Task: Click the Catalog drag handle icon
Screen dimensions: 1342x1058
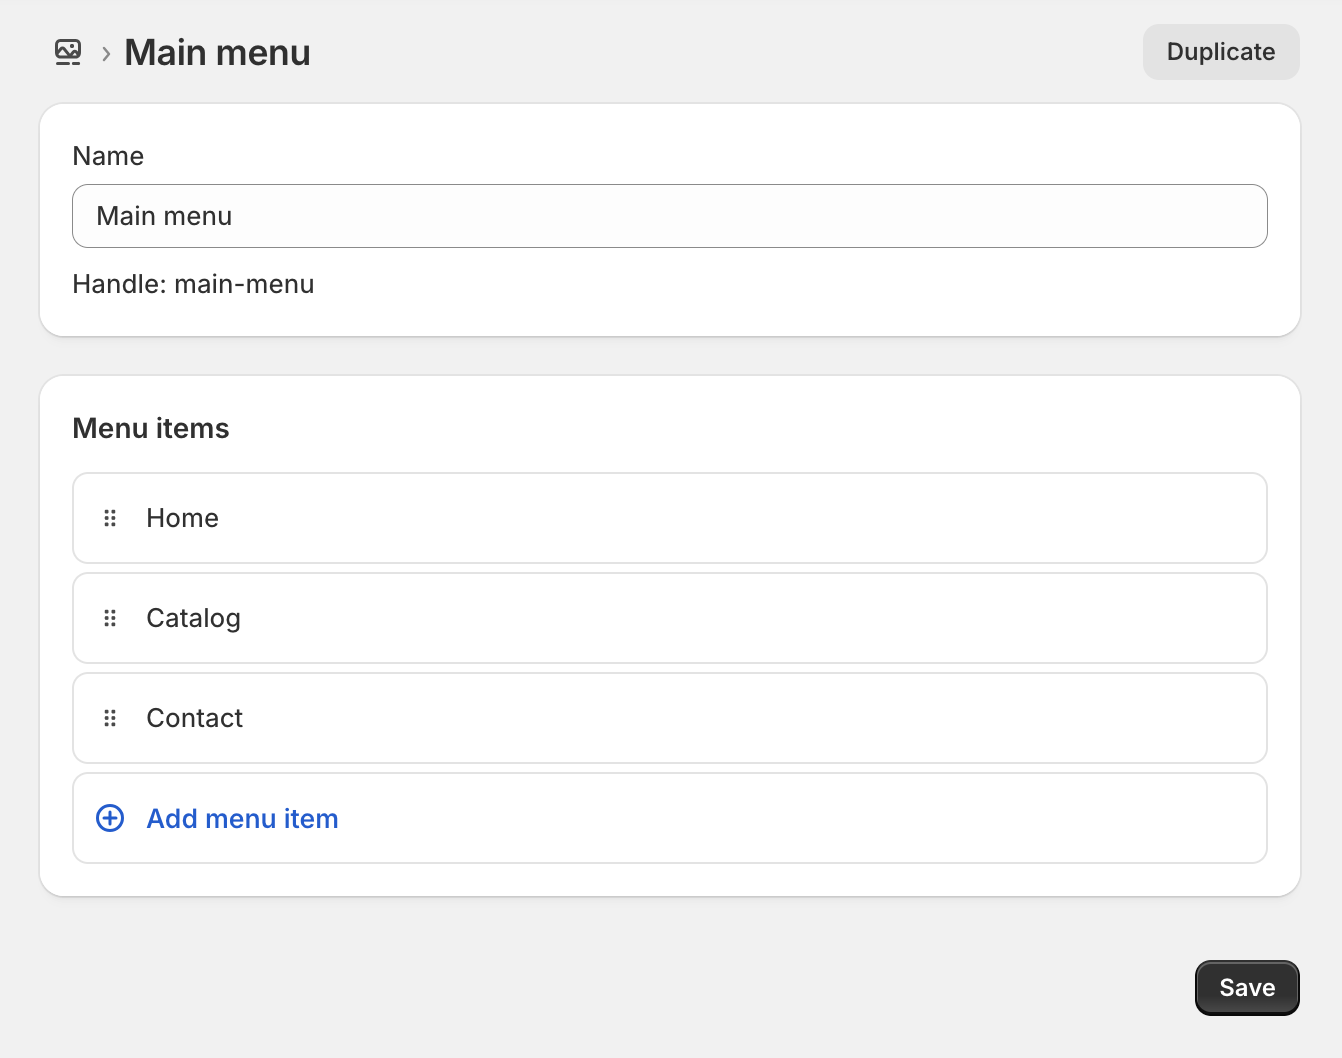Action: [110, 618]
